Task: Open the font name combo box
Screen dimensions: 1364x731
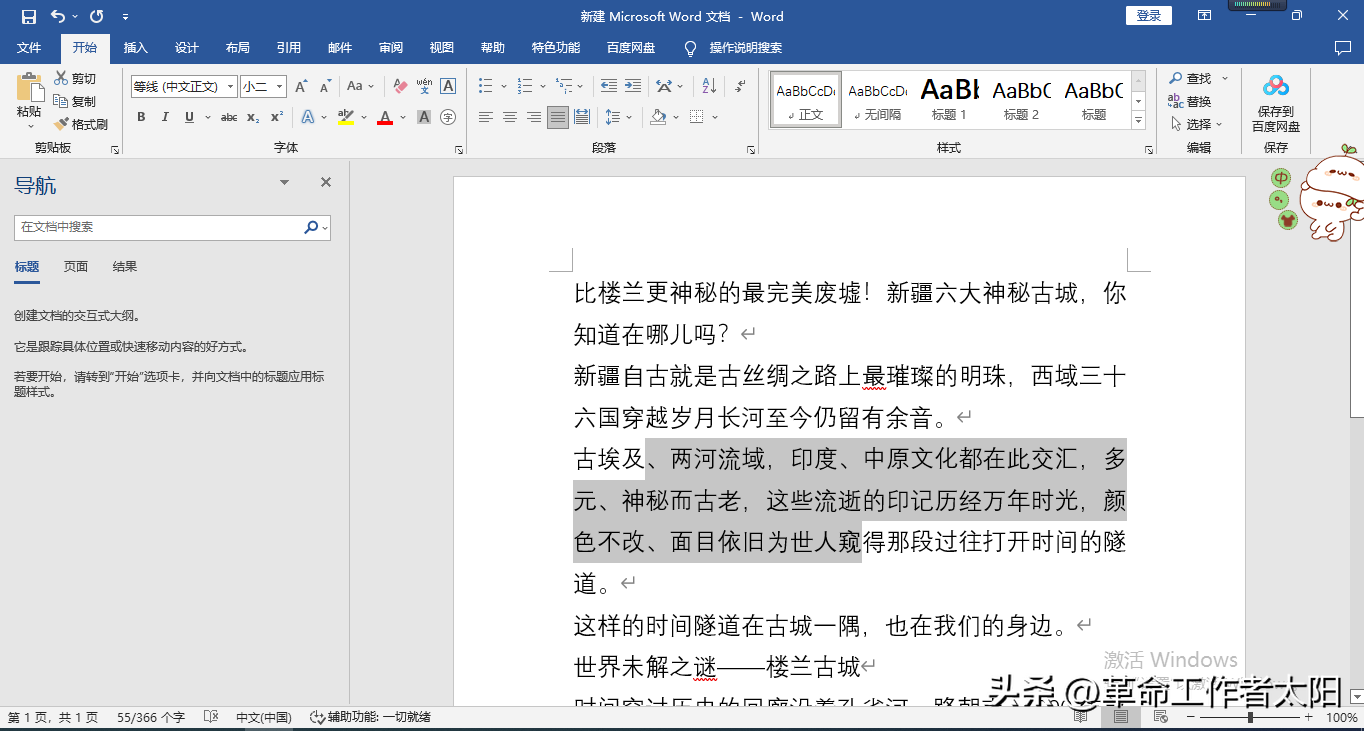Action: pyautogui.click(x=184, y=87)
